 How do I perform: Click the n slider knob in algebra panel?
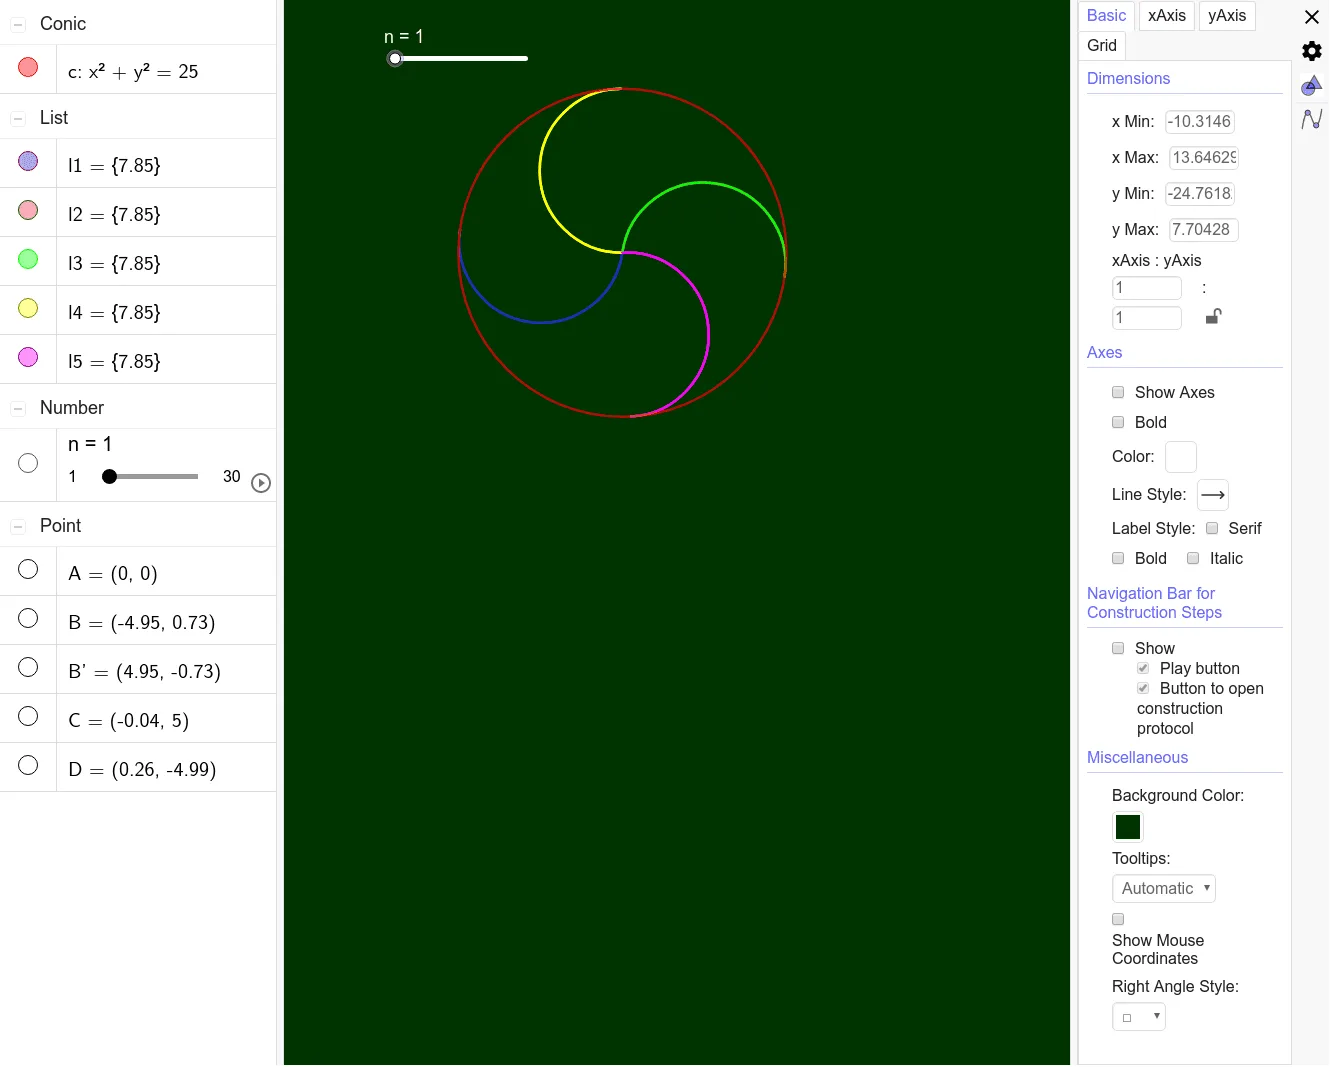pos(110,477)
